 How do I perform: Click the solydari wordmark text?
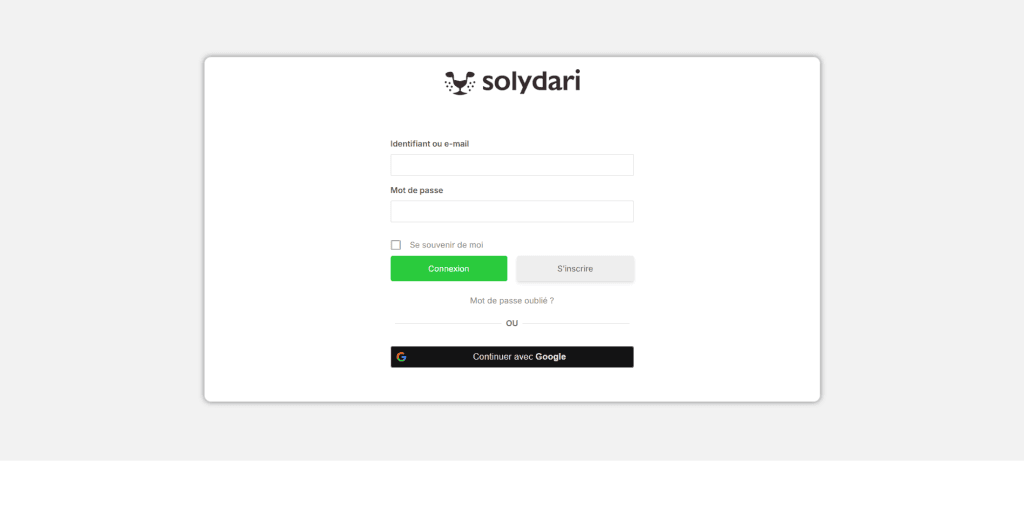pos(531,82)
